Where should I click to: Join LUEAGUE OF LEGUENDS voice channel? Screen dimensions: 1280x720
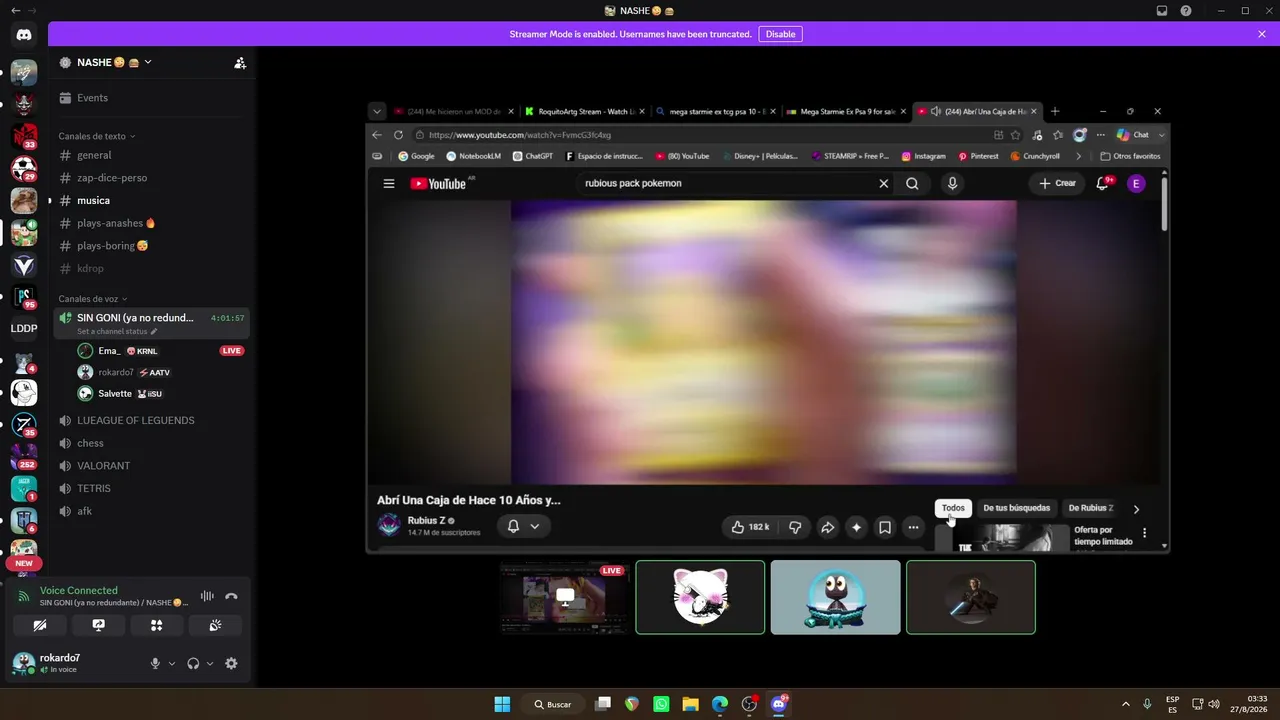pos(152,420)
